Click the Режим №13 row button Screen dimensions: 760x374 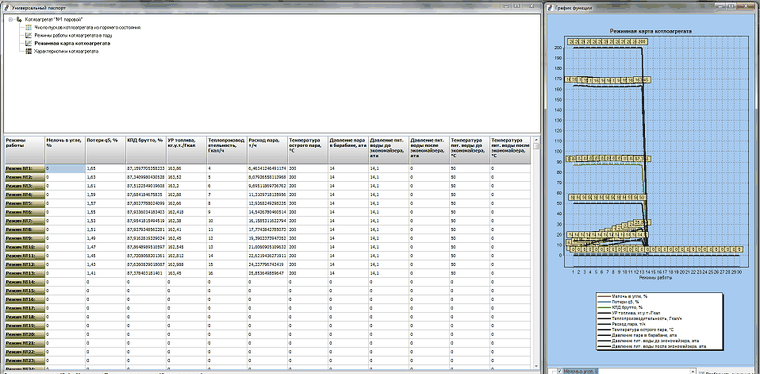pyautogui.click(x=25, y=273)
